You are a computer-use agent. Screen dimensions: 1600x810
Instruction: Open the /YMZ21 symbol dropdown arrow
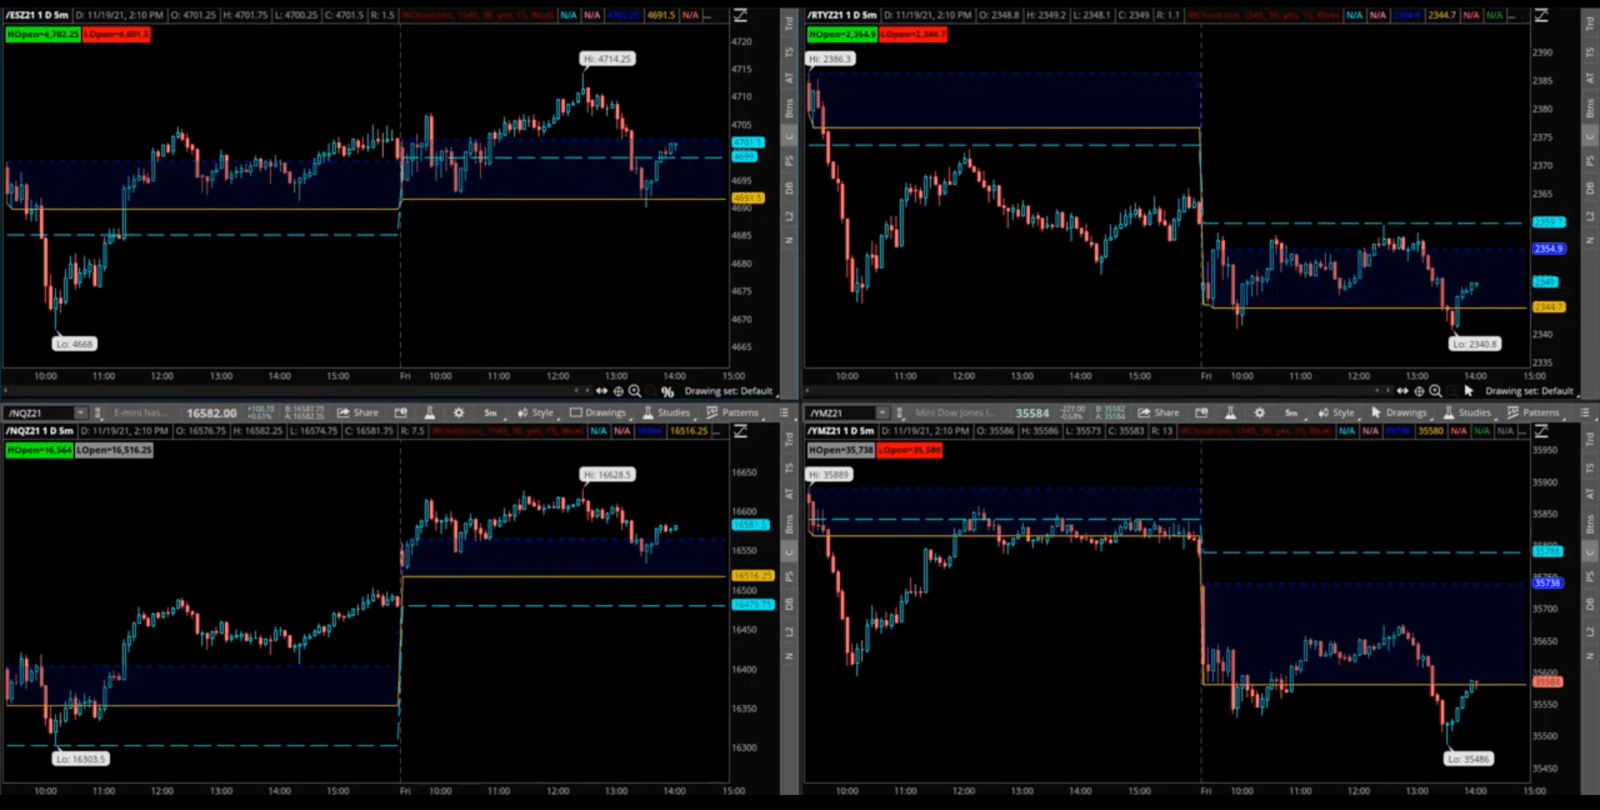(x=882, y=412)
